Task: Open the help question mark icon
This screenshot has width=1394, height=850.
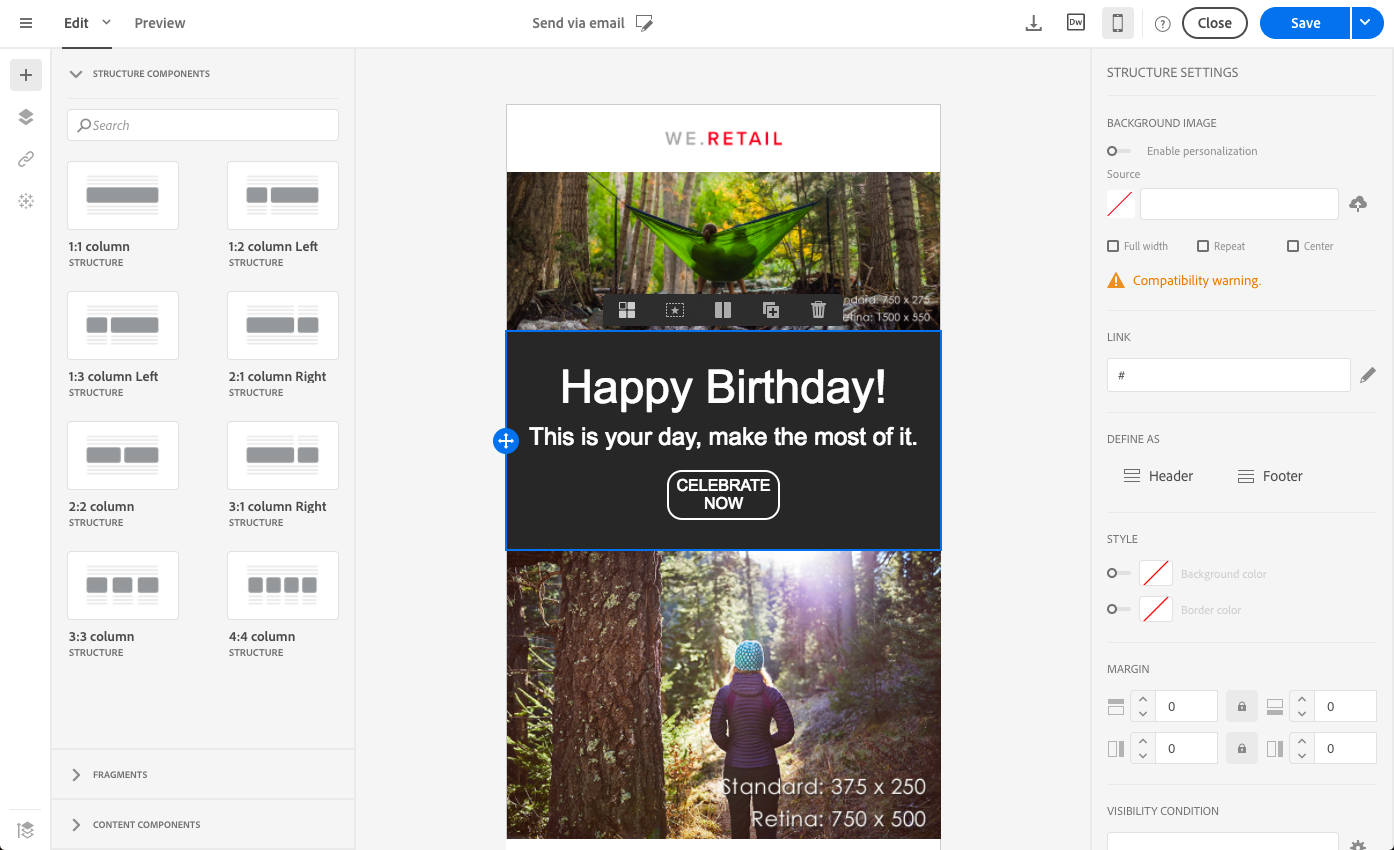Action: tap(1162, 24)
